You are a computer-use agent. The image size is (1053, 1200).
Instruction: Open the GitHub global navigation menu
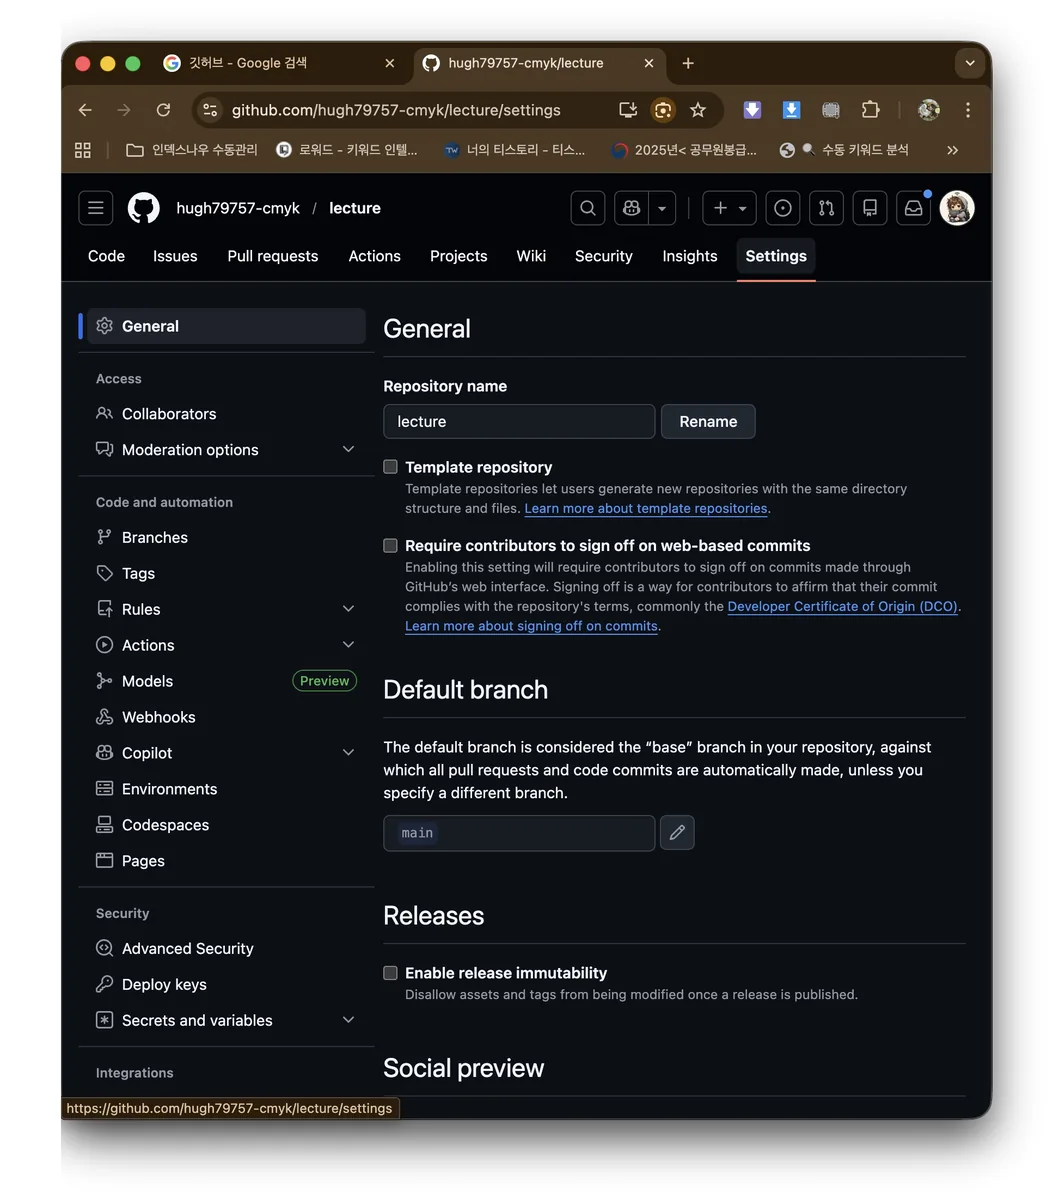pyautogui.click(x=96, y=208)
